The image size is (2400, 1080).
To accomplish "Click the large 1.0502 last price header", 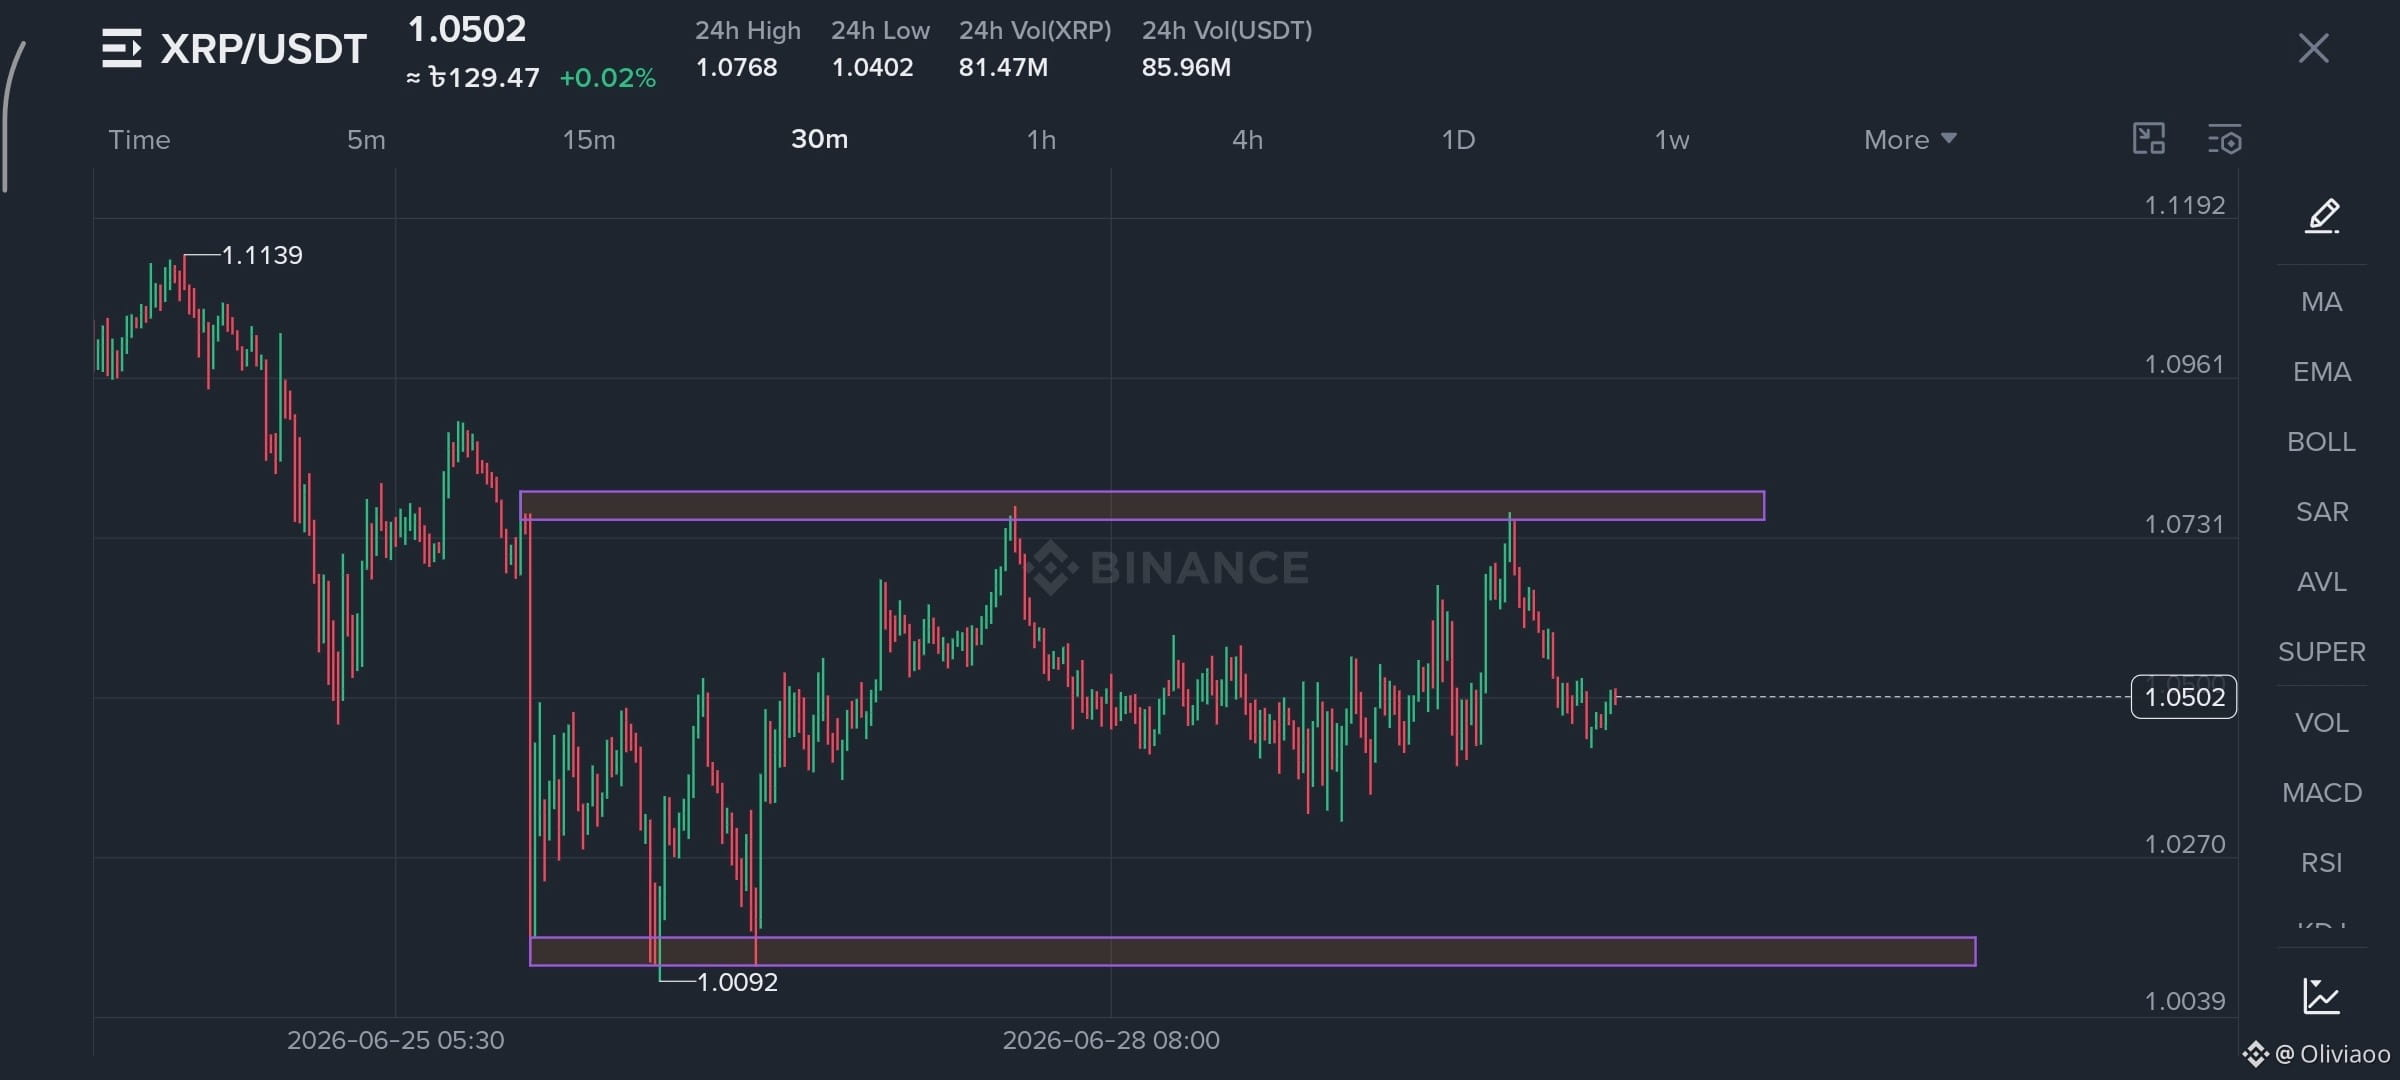I will click(x=467, y=29).
